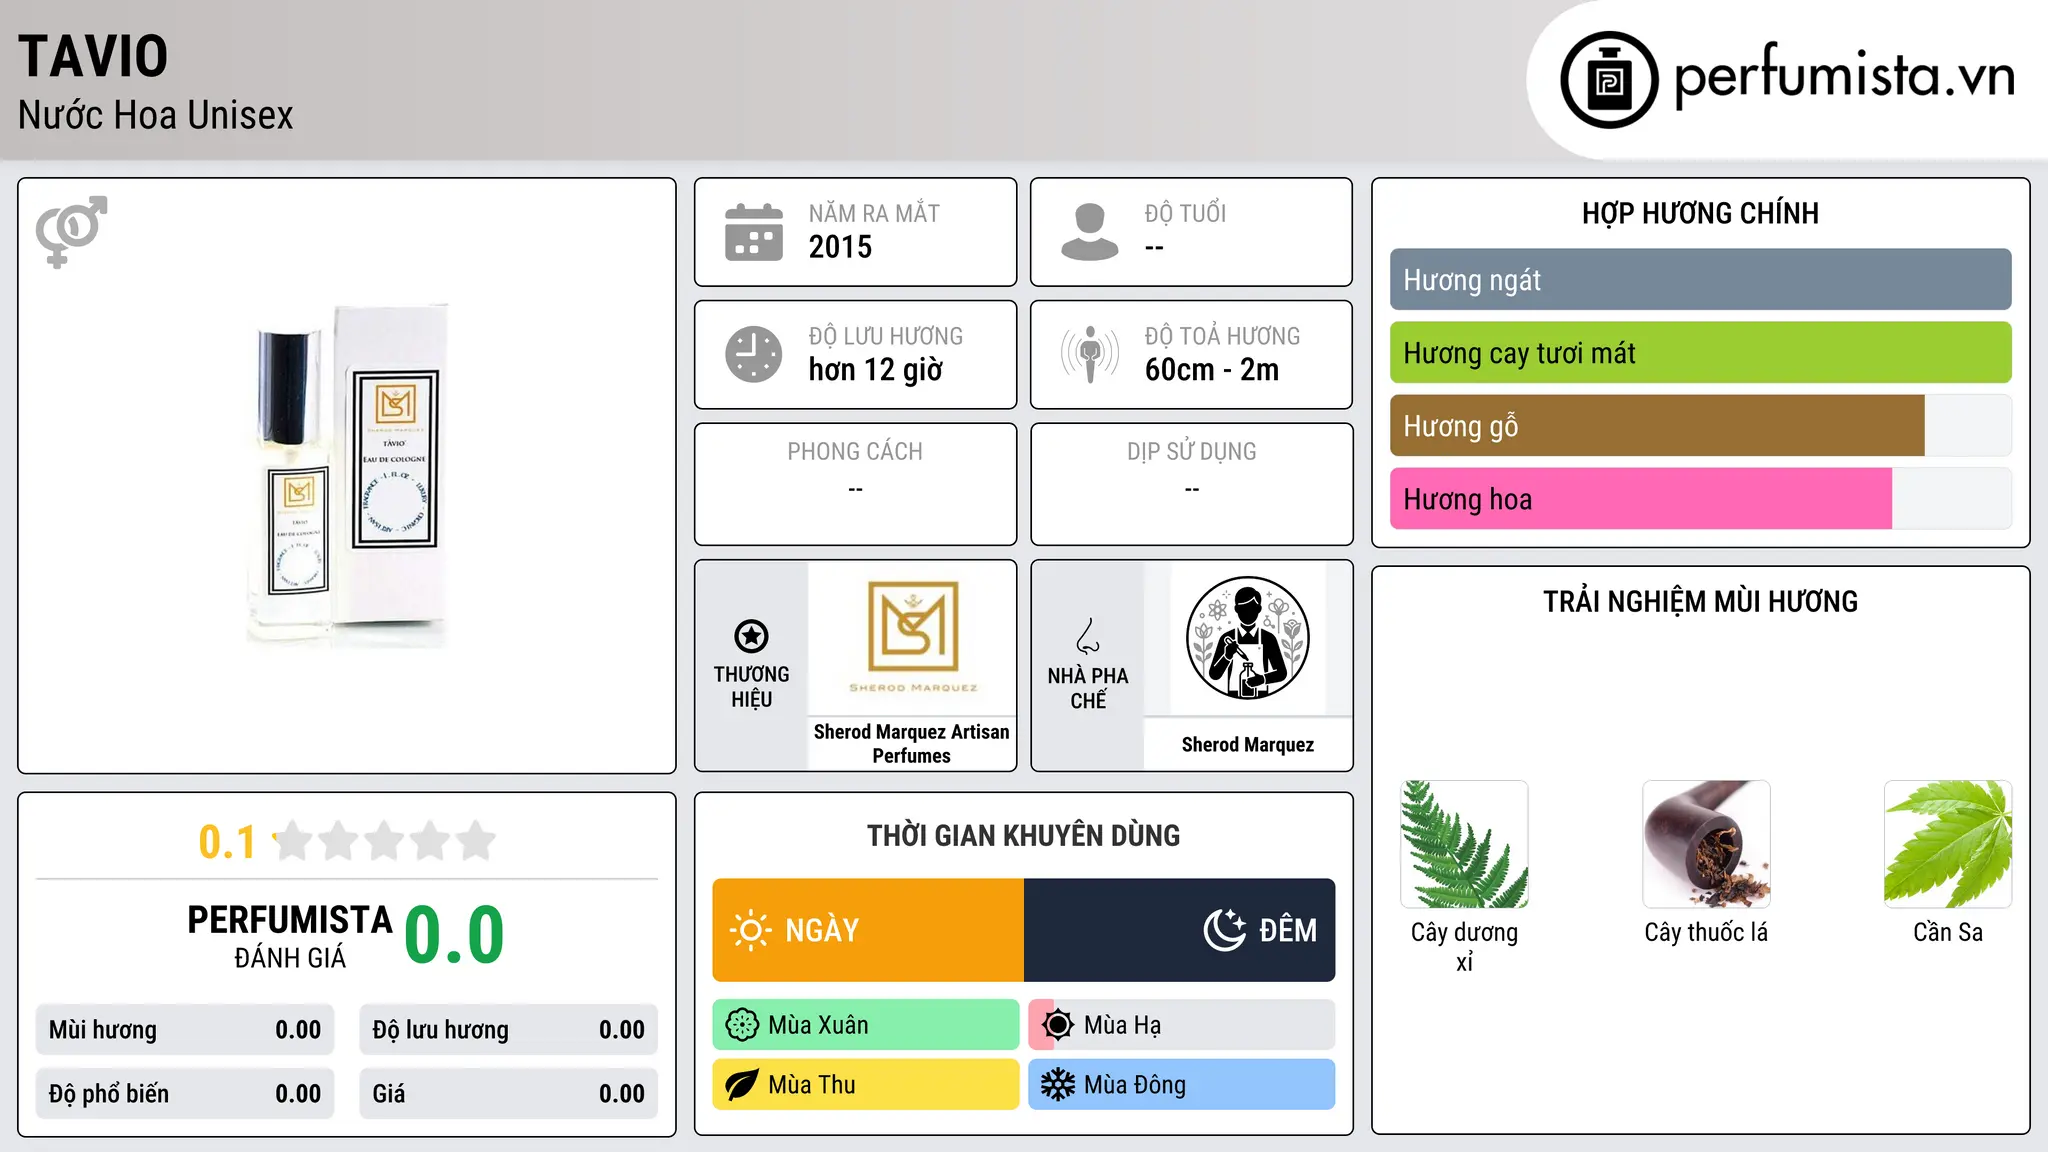Click the Cần Sa note label
Image resolution: width=2048 pixels, height=1152 pixels.
[x=1948, y=933]
